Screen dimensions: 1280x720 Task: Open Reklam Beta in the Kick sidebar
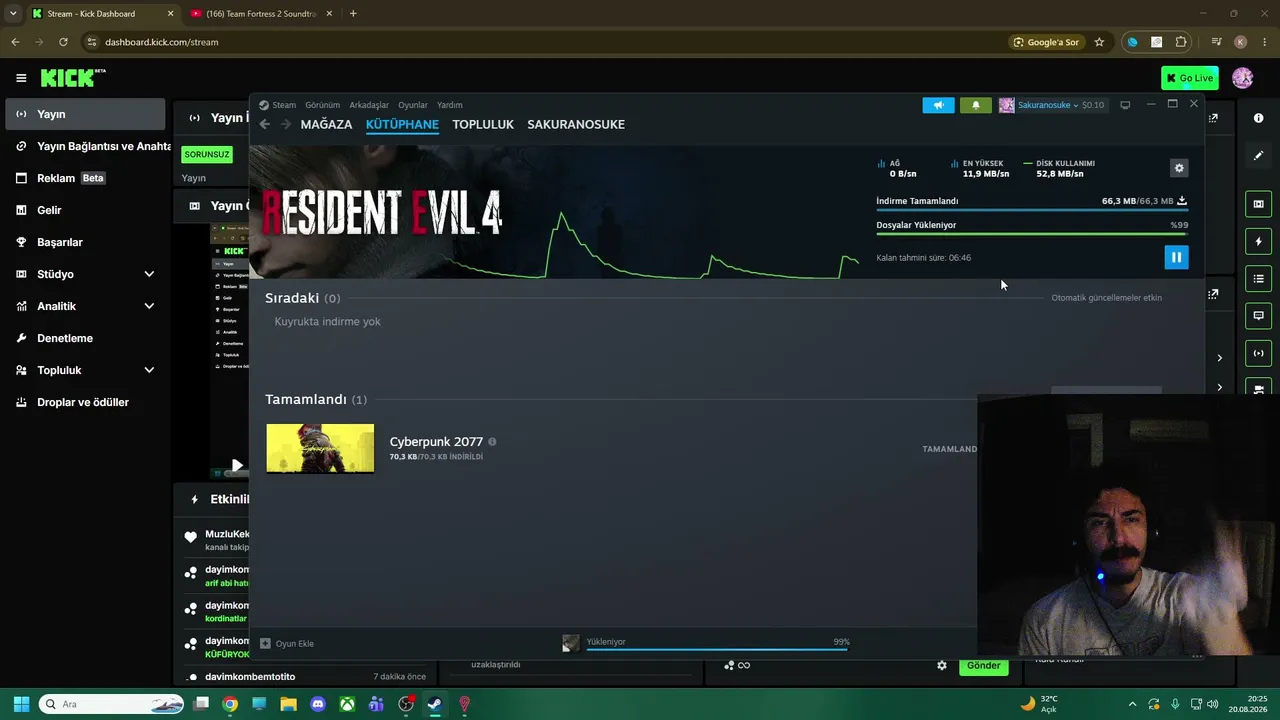point(85,178)
